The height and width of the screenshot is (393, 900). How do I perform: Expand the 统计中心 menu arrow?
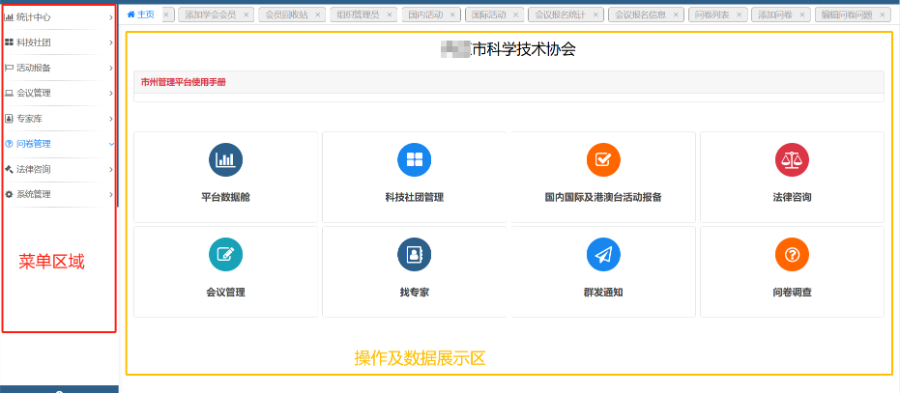(111, 18)
